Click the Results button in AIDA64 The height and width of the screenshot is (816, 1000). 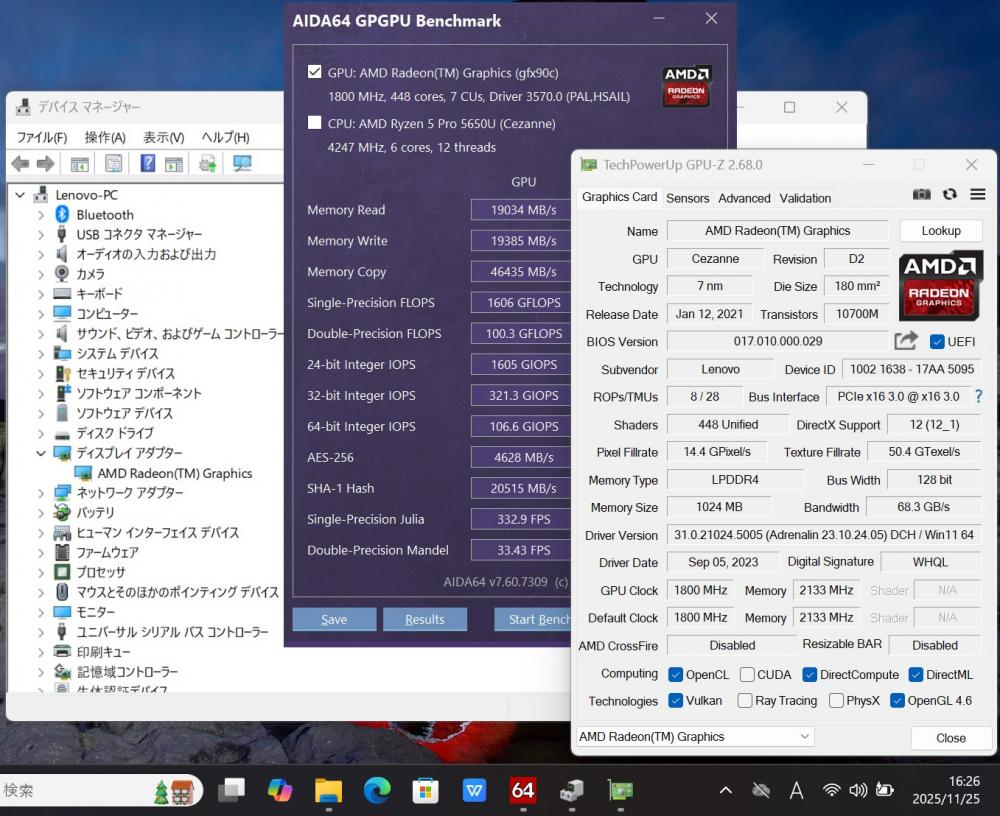point(424,620)
